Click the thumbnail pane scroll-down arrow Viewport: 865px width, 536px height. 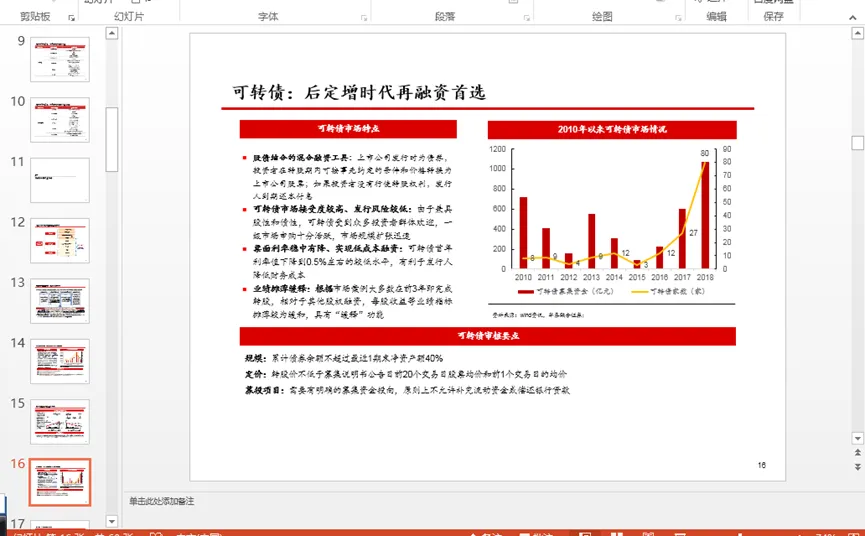coord(111,521)
